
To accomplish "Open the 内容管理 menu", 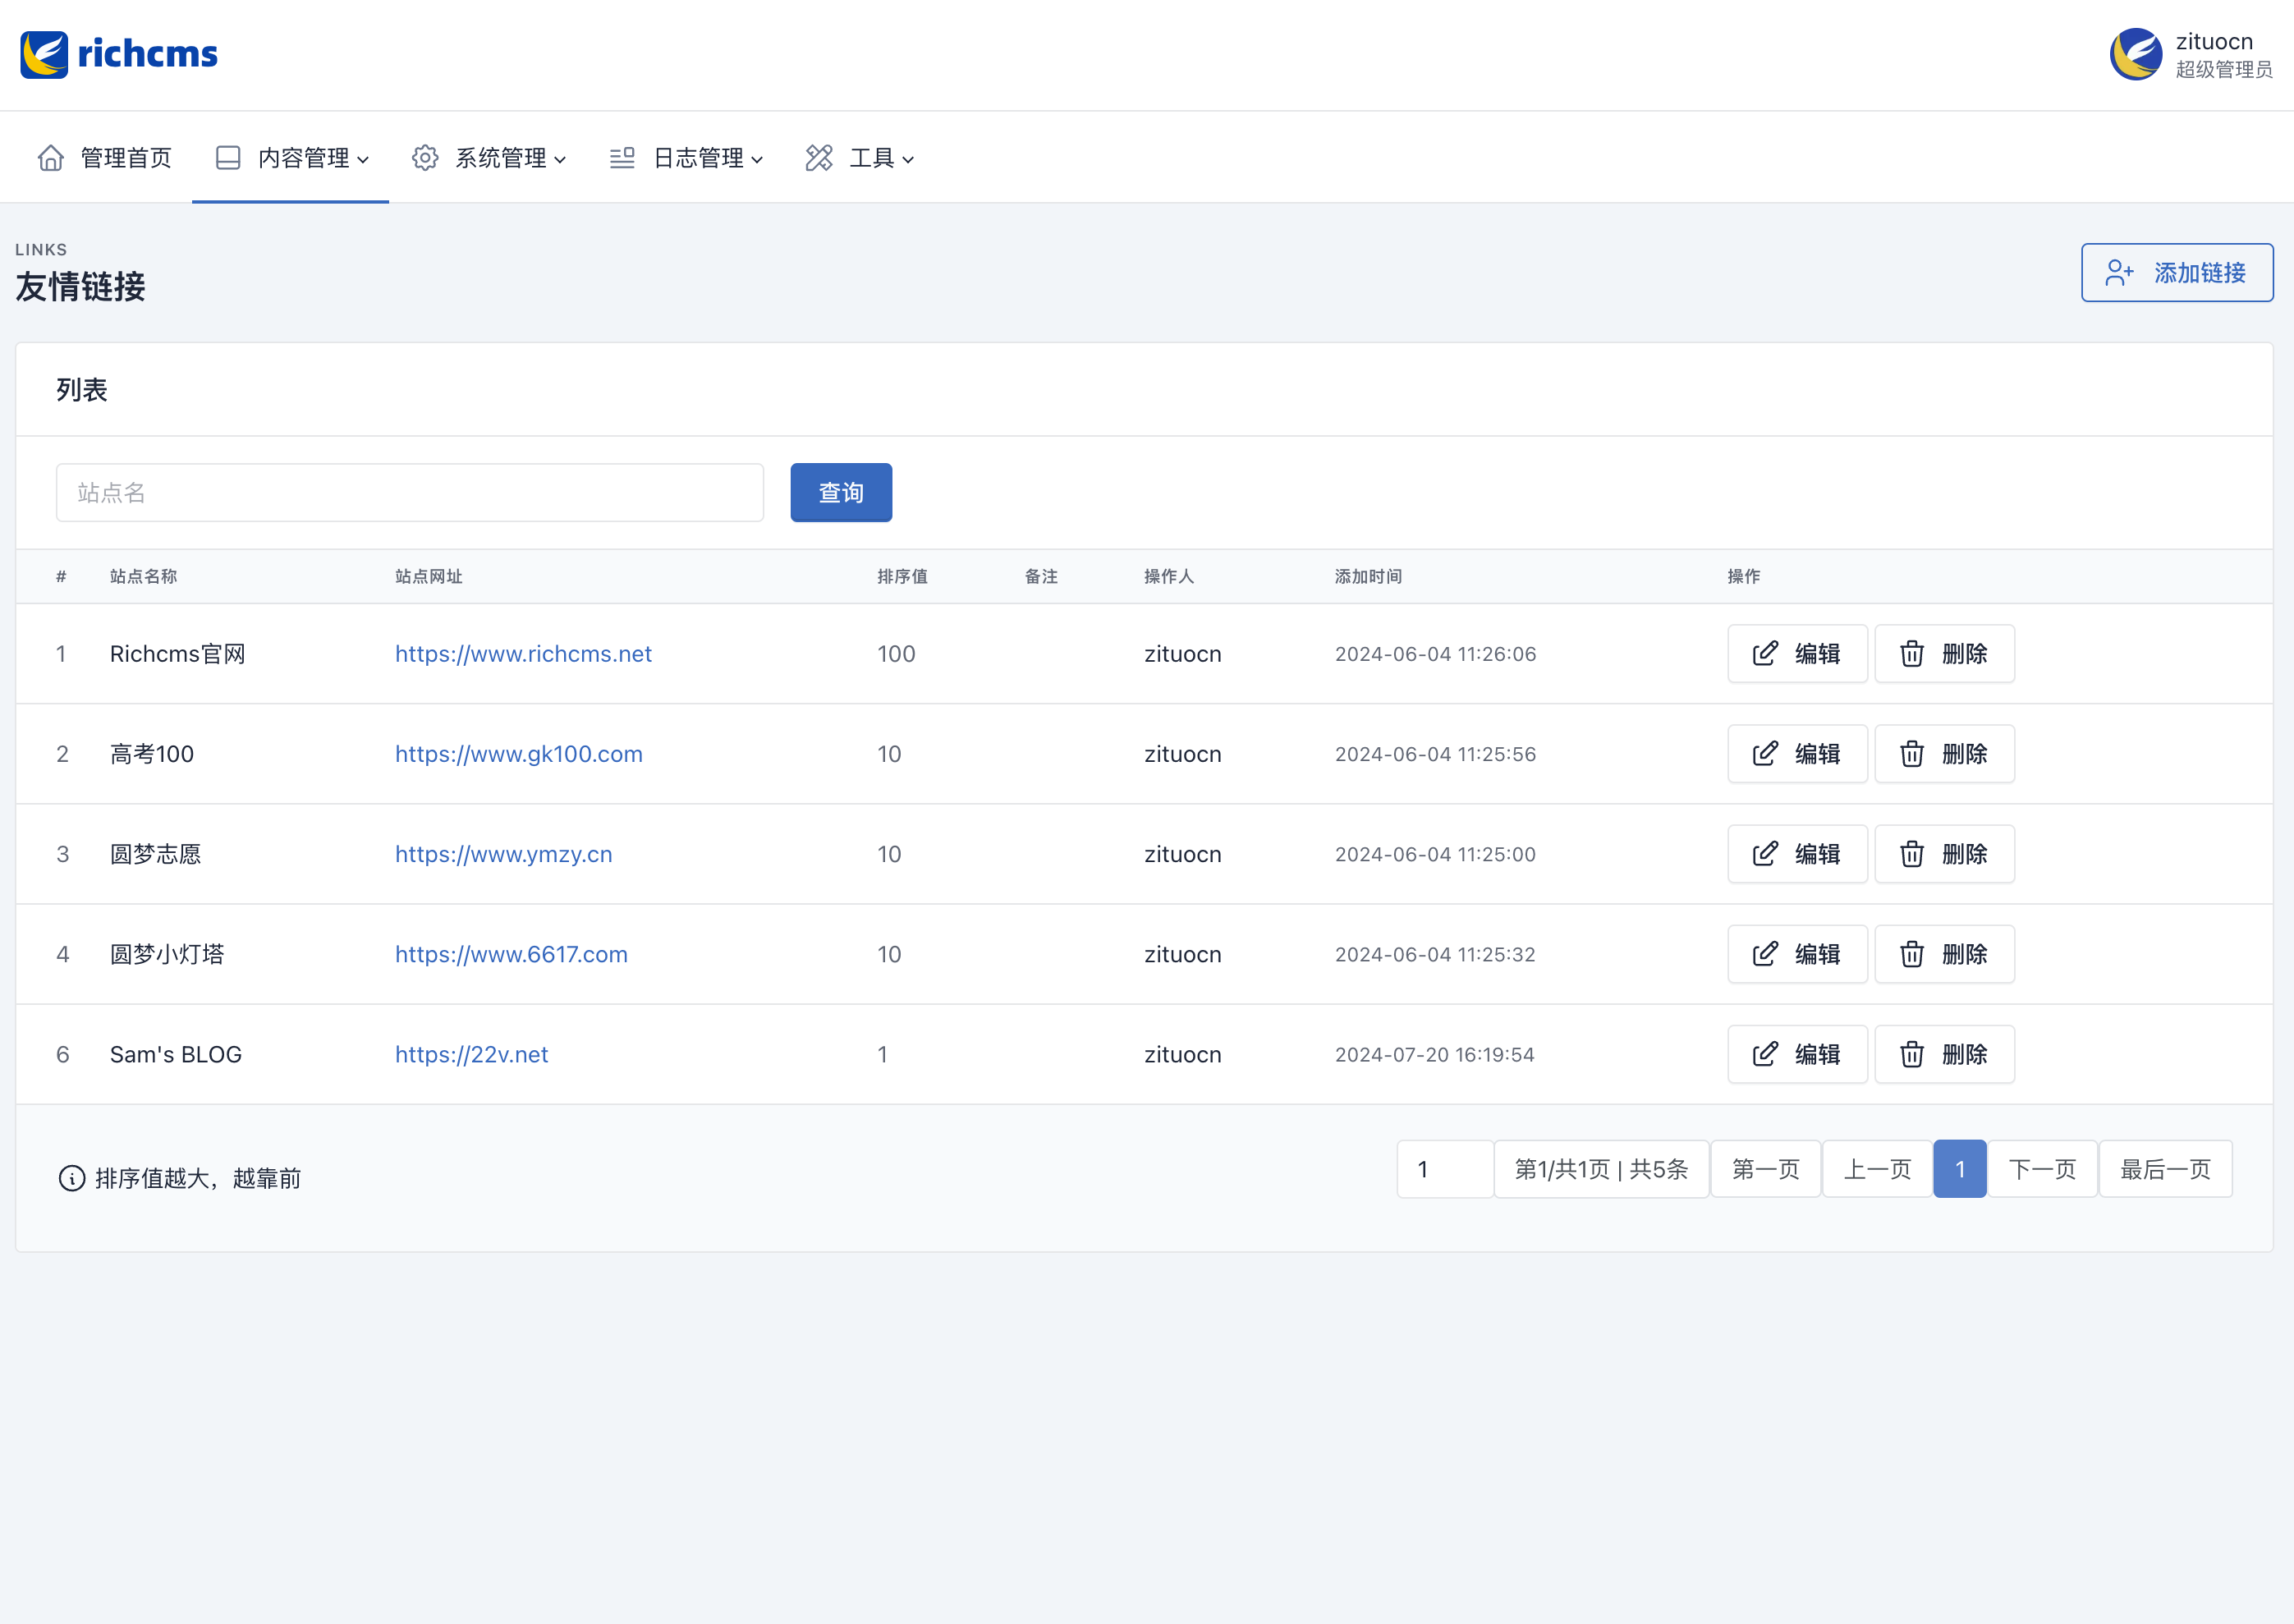I will (290, 158).
